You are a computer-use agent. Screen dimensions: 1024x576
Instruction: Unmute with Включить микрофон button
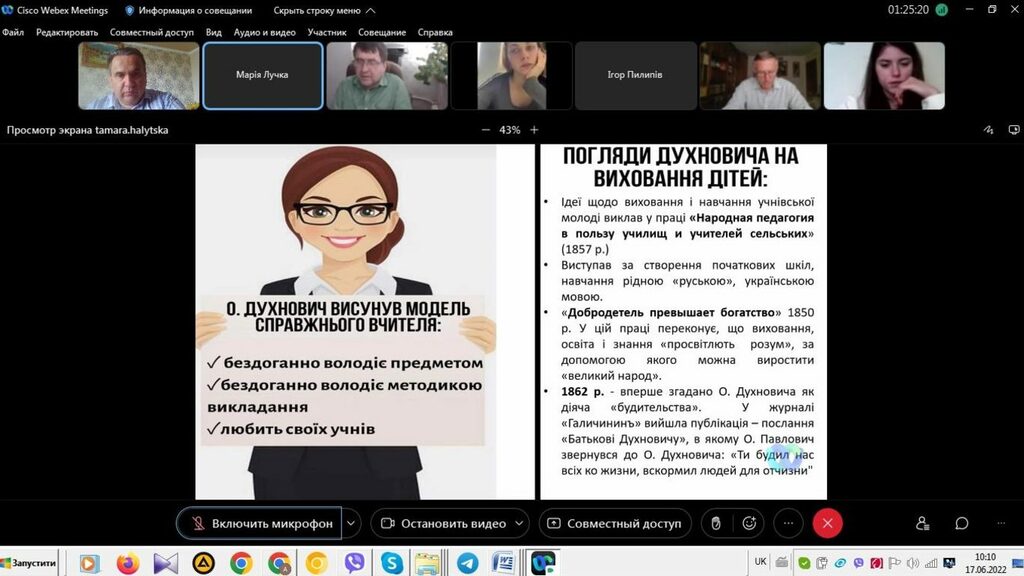tap(260, 523)
